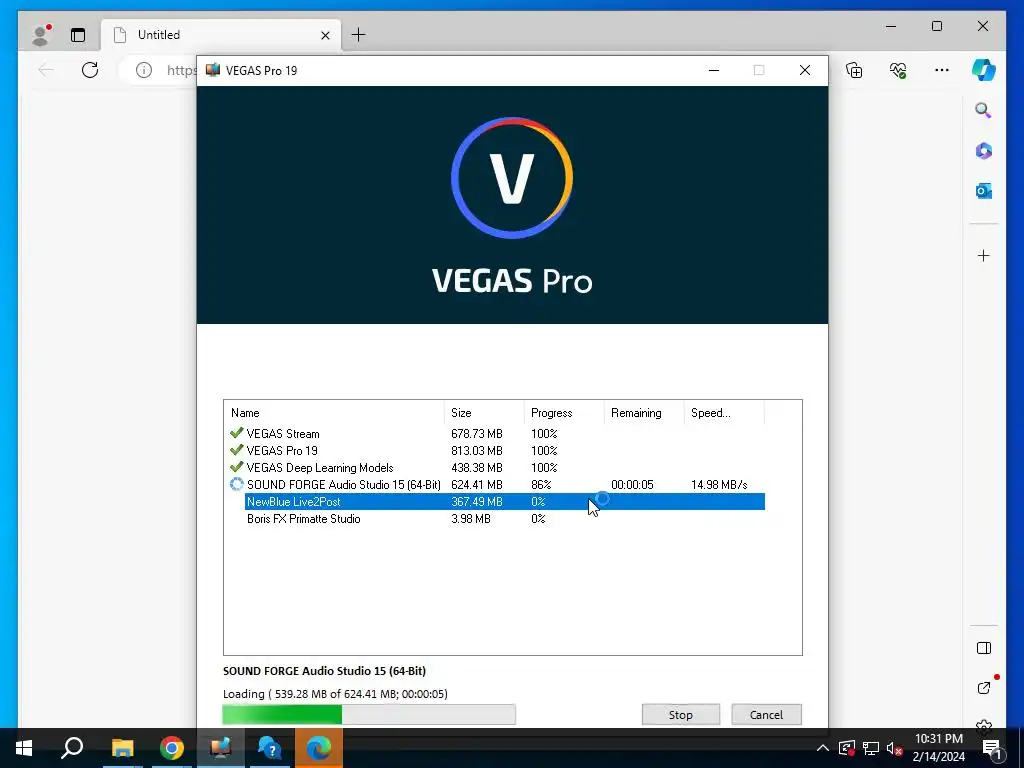Open Google Chrome from taskbar
The width and height of the screenshot is (1024, 768).
pos(172,748)
